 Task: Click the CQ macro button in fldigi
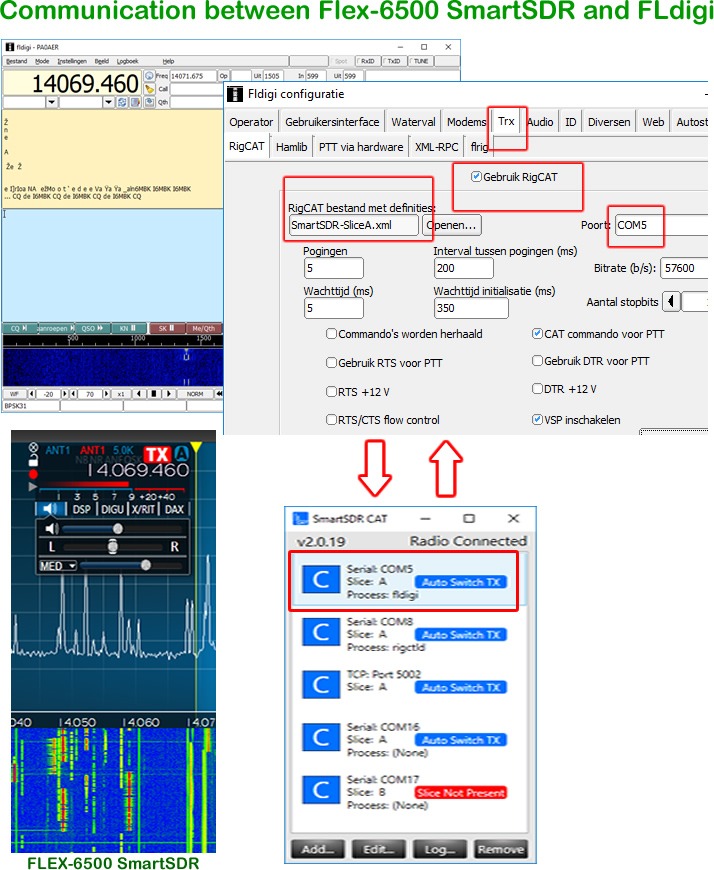(19, 328)
